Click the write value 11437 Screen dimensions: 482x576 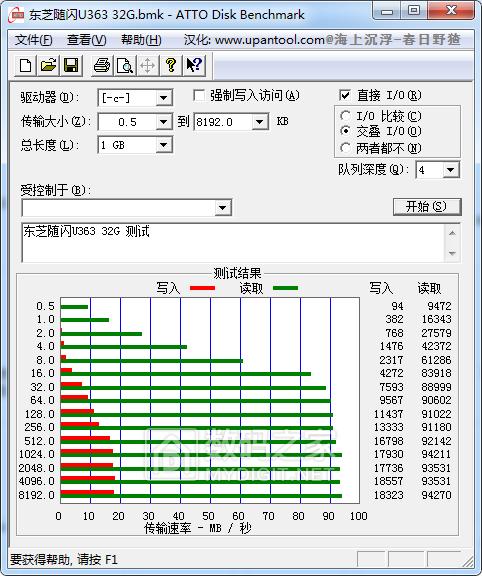(x=388, y=414)
